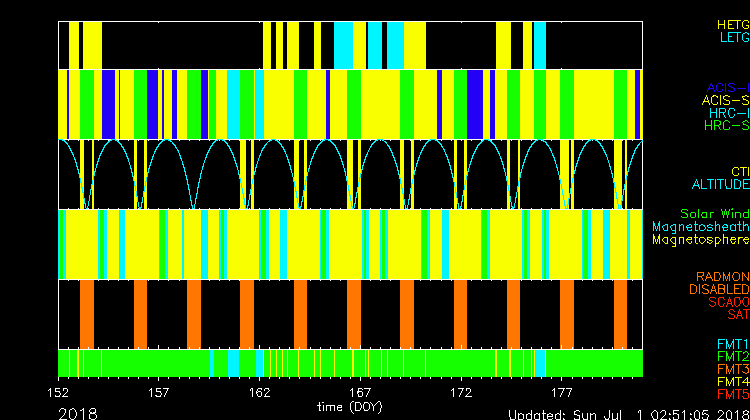
Task: Select the LETG legend label
Action: click(x=733, y=37)
